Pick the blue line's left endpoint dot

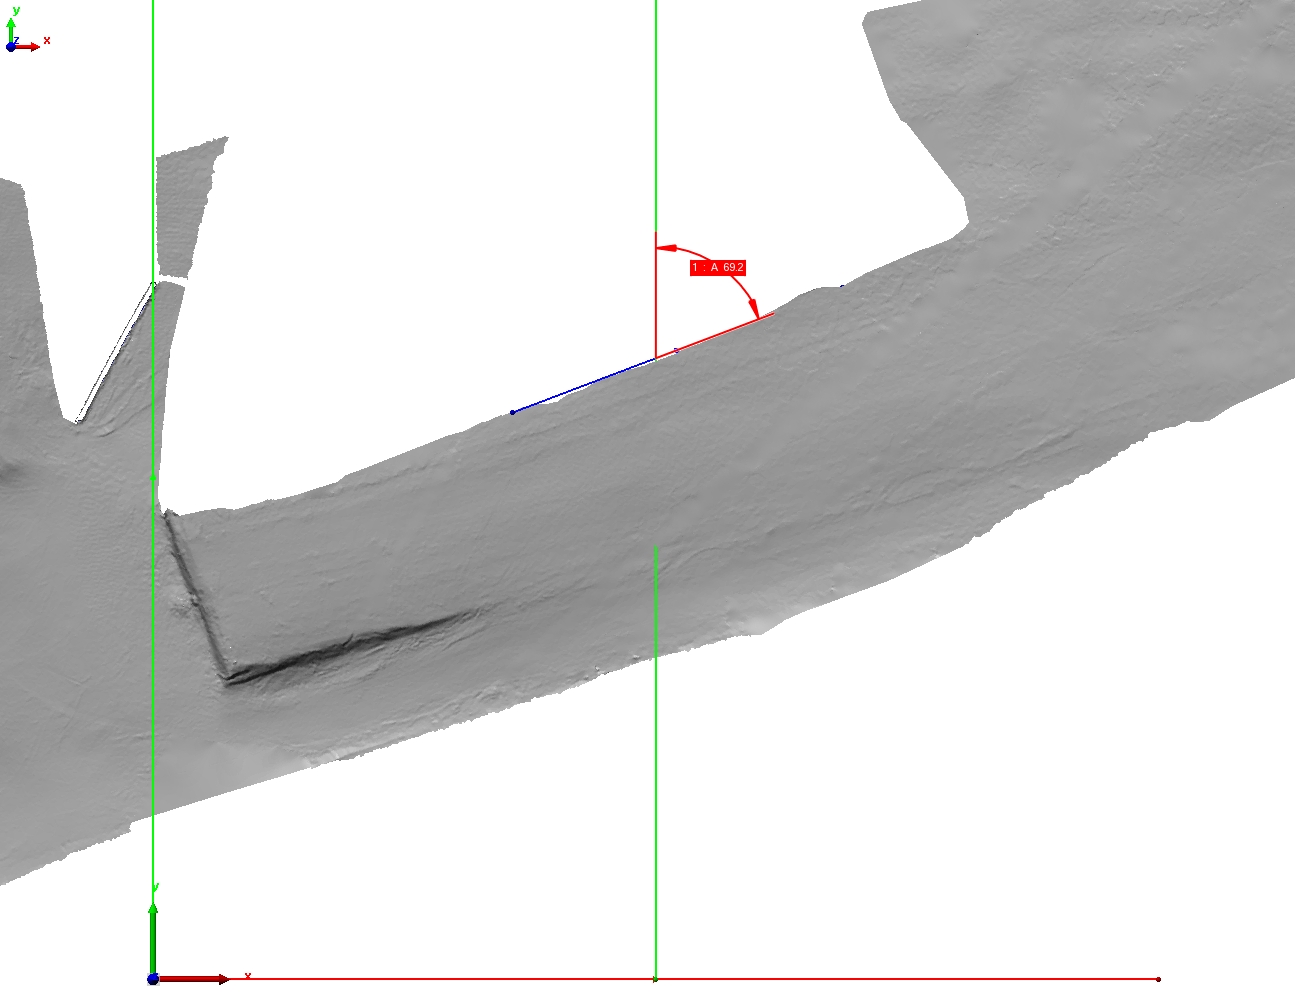[x=513, y=412]
